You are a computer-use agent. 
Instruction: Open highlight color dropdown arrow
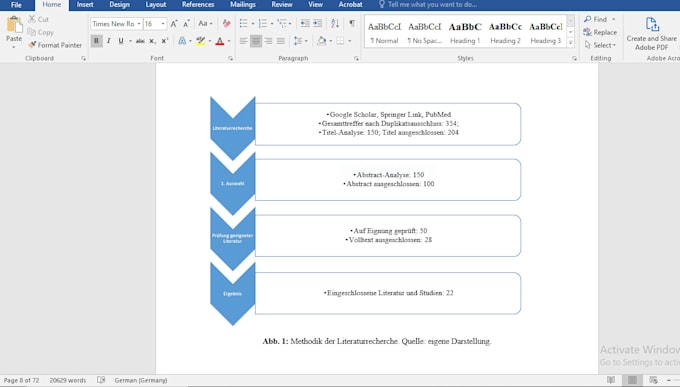click(210, 41)
